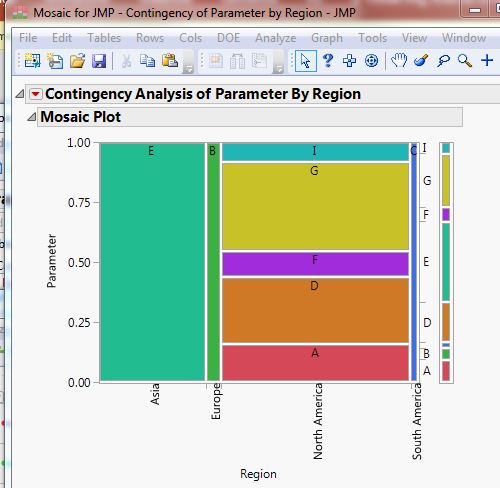Click the Mosaic Plot section title

click(80, 117)
